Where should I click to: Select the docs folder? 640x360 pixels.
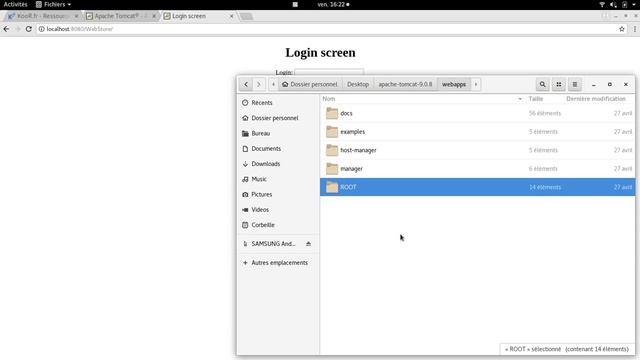tap(477, 113)
